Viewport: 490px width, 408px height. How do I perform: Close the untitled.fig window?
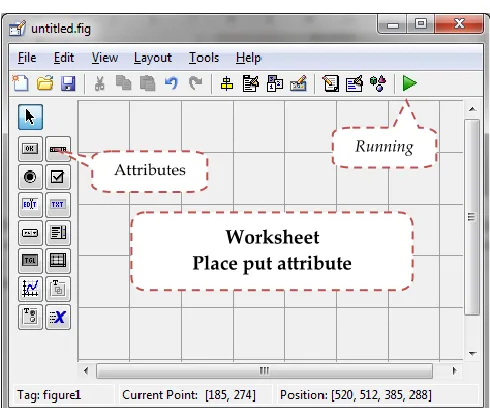459,24
